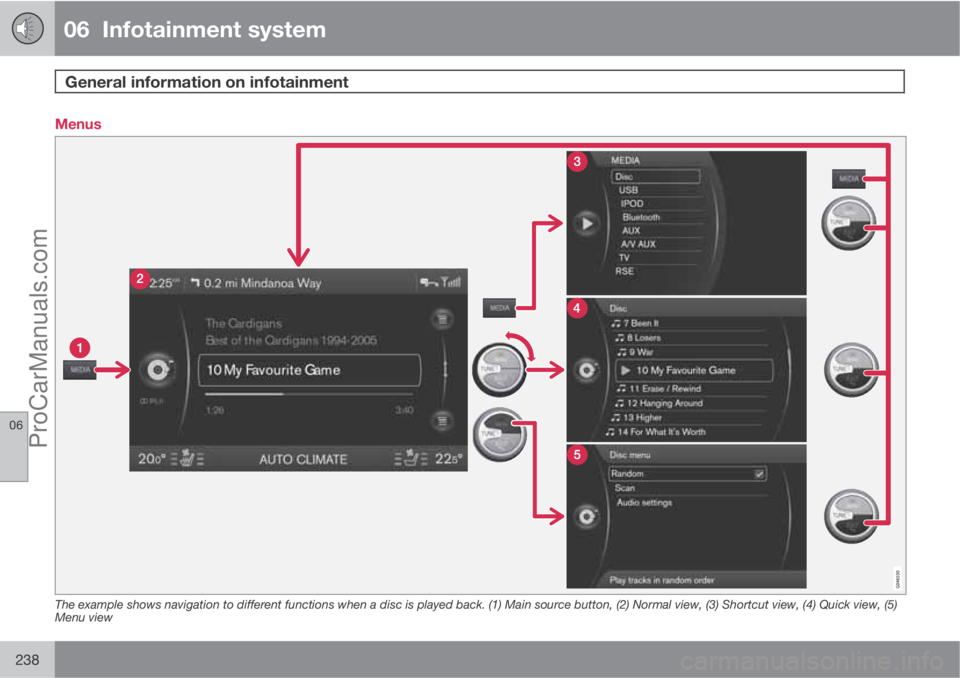Viewport: 960px width, 678px height.
Task: Click the lower round list icon on the playback screen
Action: [x=440, y=420]
